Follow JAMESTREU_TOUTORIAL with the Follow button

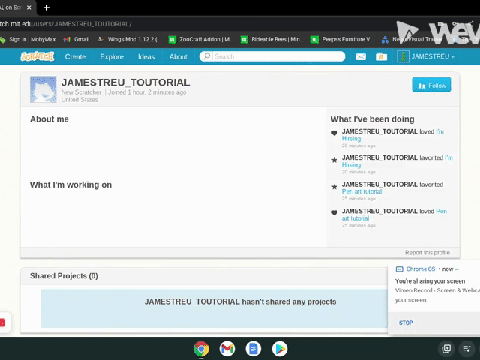[x=432, y=85]
